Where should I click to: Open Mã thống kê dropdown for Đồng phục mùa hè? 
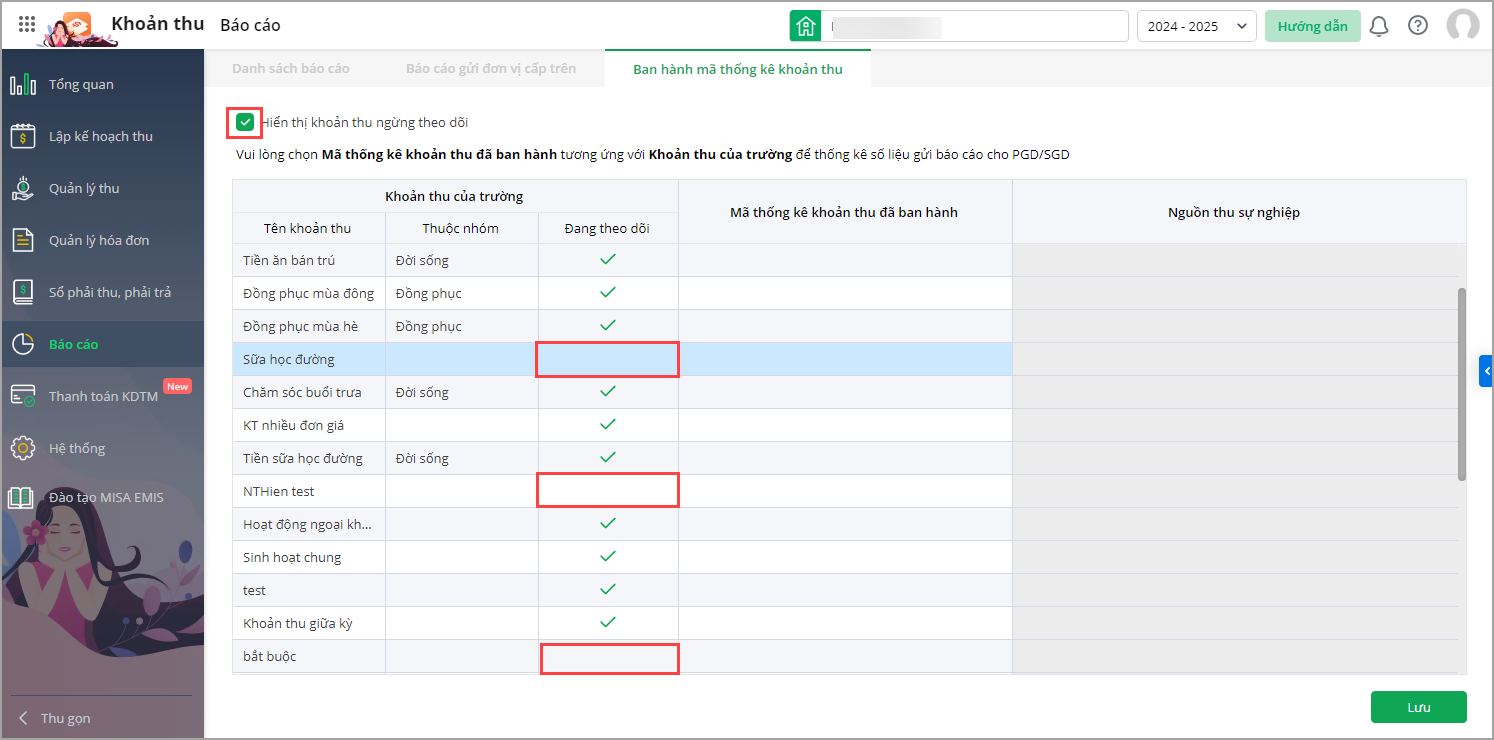click(x=845, y=326)
